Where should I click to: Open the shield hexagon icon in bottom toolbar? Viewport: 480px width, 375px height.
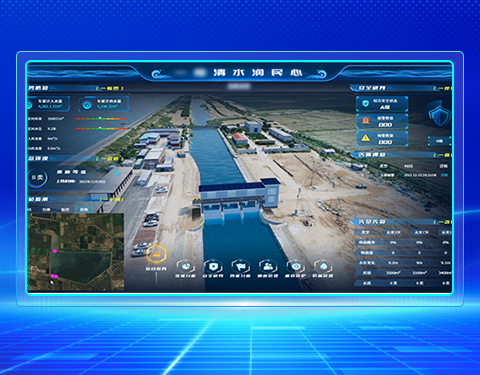[x=213, y=267]
